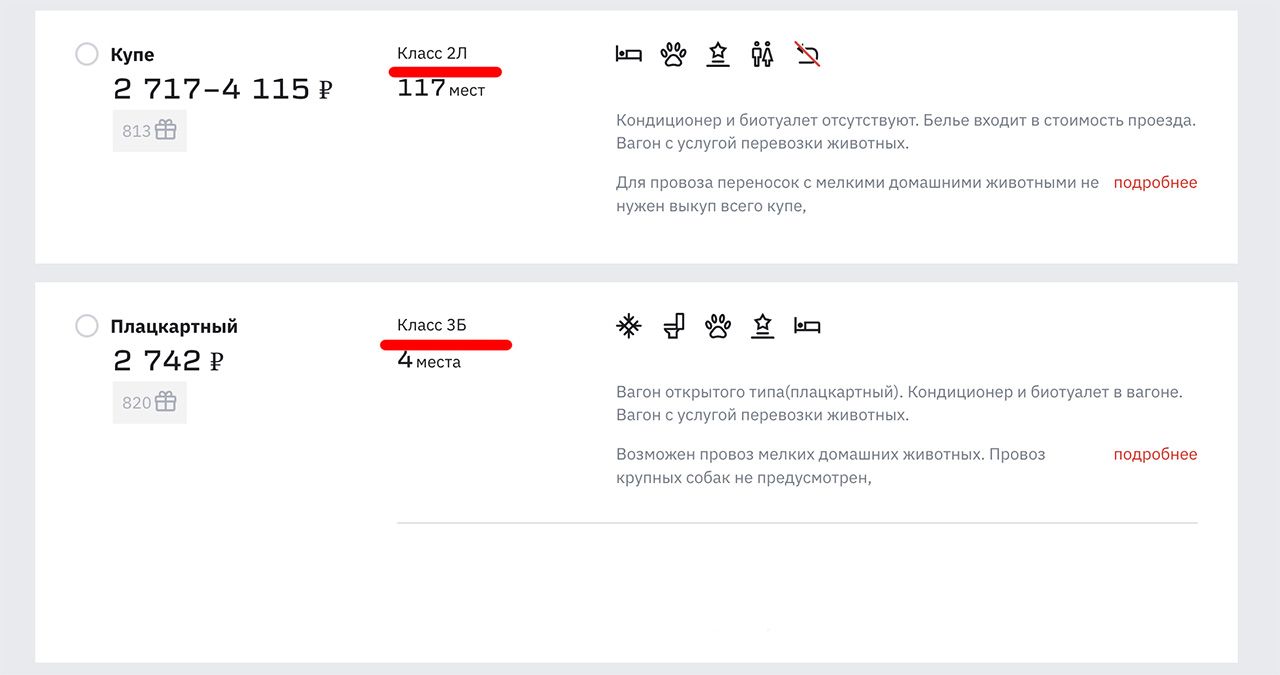This screenshot has height=675, width=1280.
Task: Click the Класс 2Л label
Action: 431,53
